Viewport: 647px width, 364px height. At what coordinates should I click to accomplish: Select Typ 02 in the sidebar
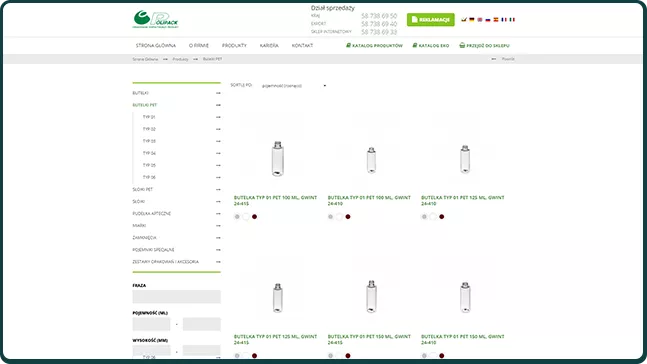149,129
